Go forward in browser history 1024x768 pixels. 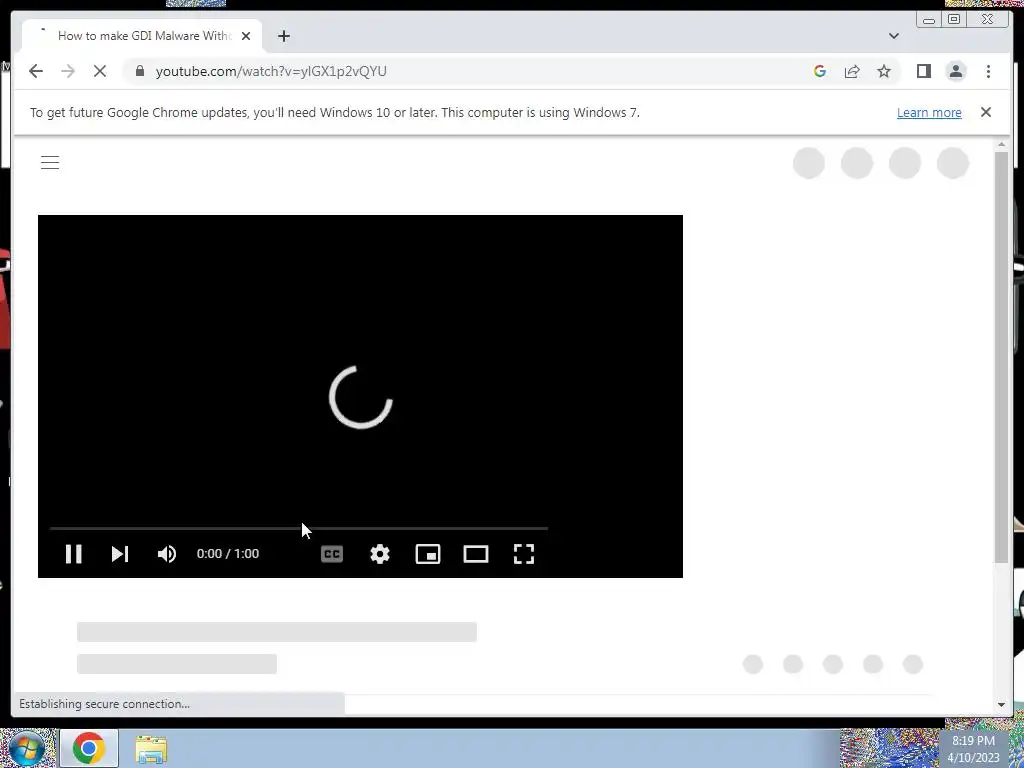[x=68, y=71]
